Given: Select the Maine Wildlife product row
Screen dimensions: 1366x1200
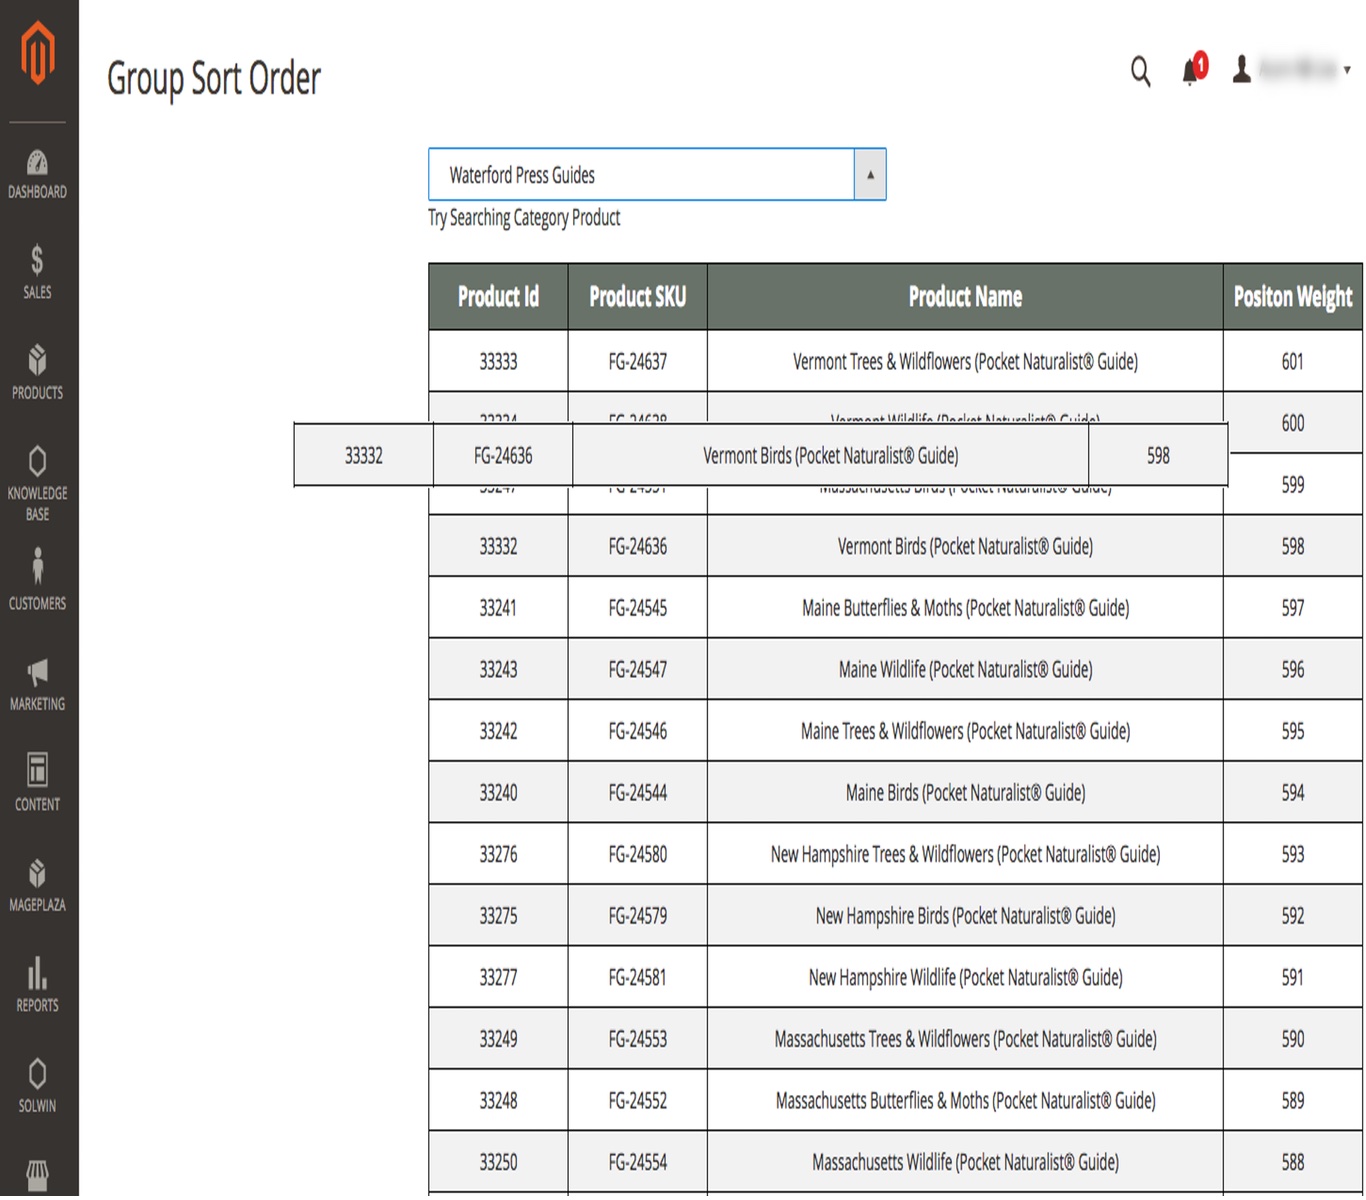Looking at the screenshot, I should point(965,670).
